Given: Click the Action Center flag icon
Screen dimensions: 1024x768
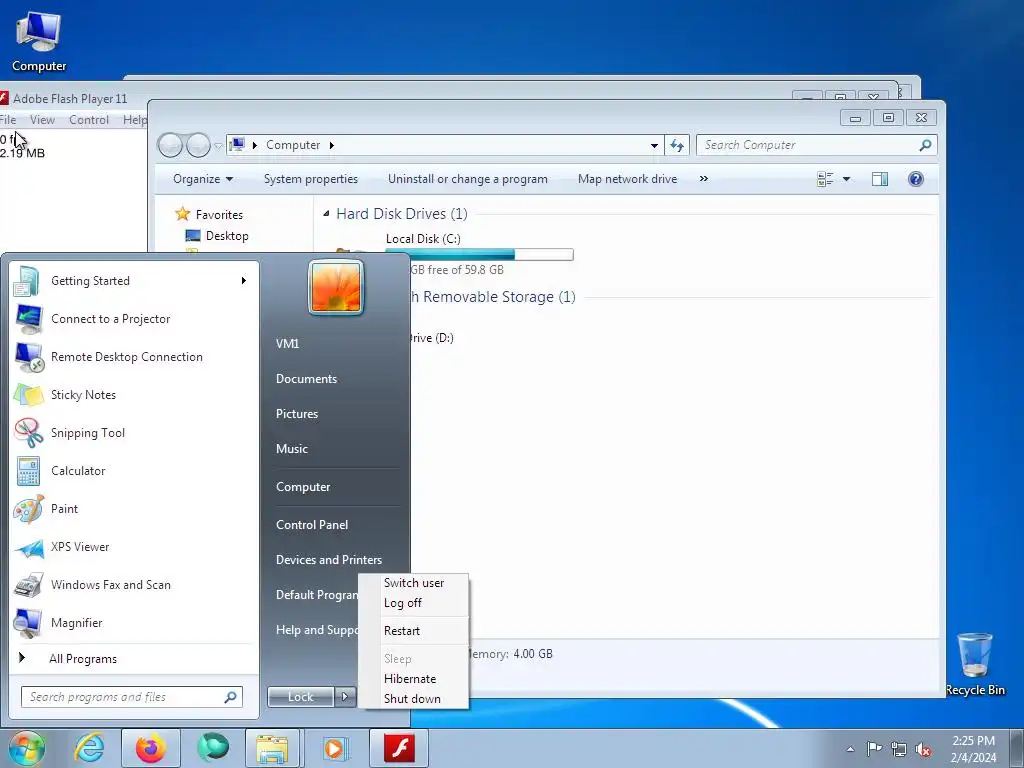Looking at the screenshot, I should (x=874, y=748).
